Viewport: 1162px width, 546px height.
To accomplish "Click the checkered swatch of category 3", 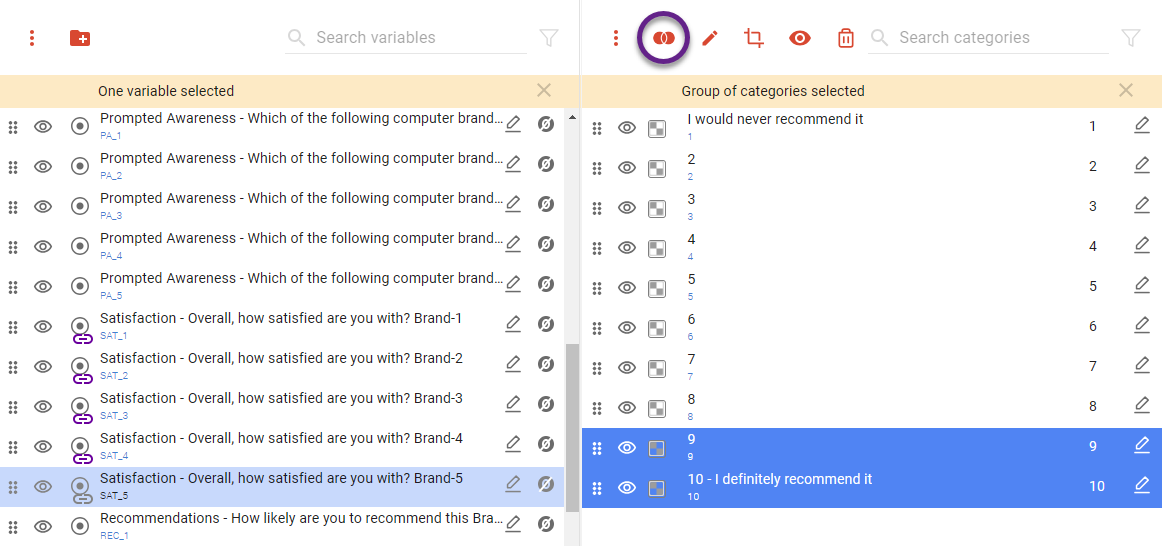I will point(657,208).
